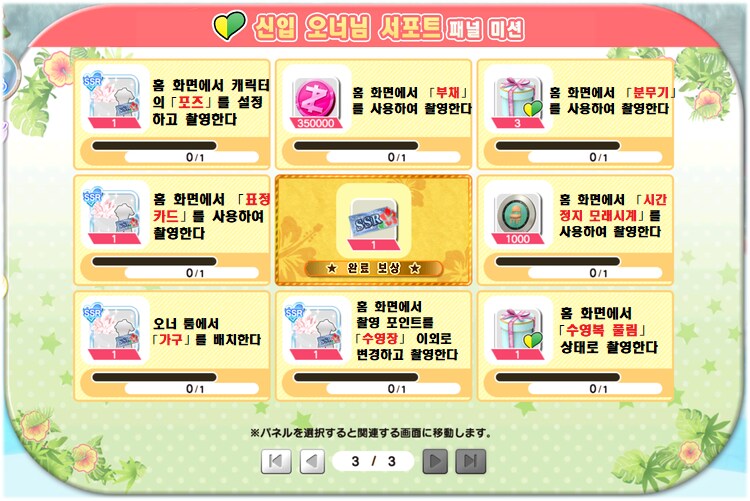Click the SSR reward icon in 표정 카드 mission
Viewport: 750px width, 501px height.
pyautogui.click(x=114, y=215)
